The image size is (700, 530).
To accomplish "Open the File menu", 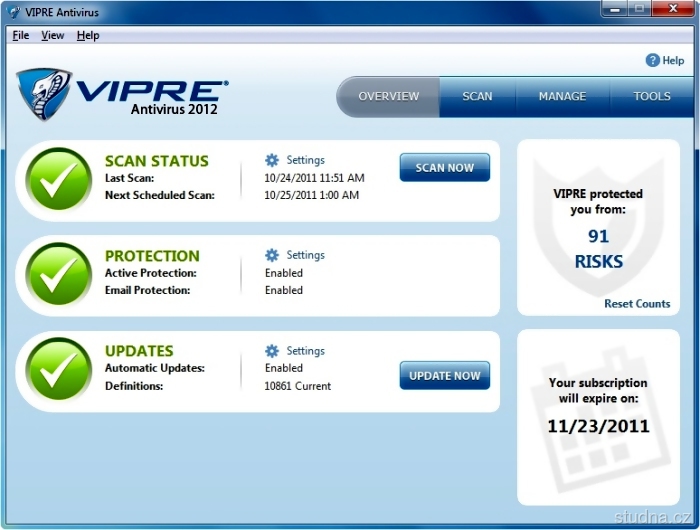I will point(21,35).
